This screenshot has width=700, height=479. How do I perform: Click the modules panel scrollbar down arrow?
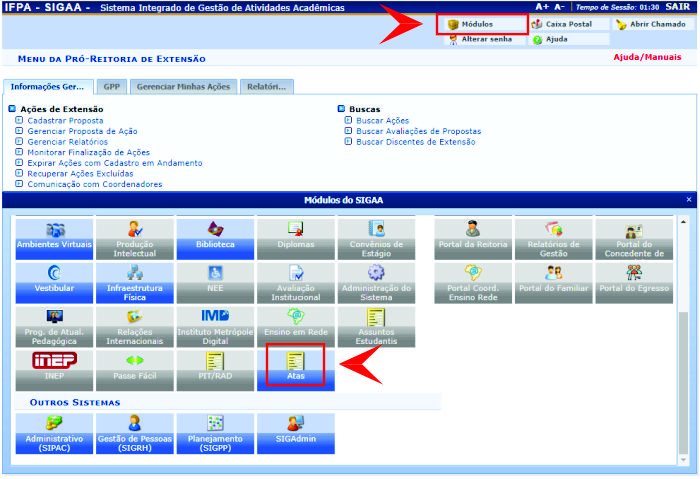point(683,460)
